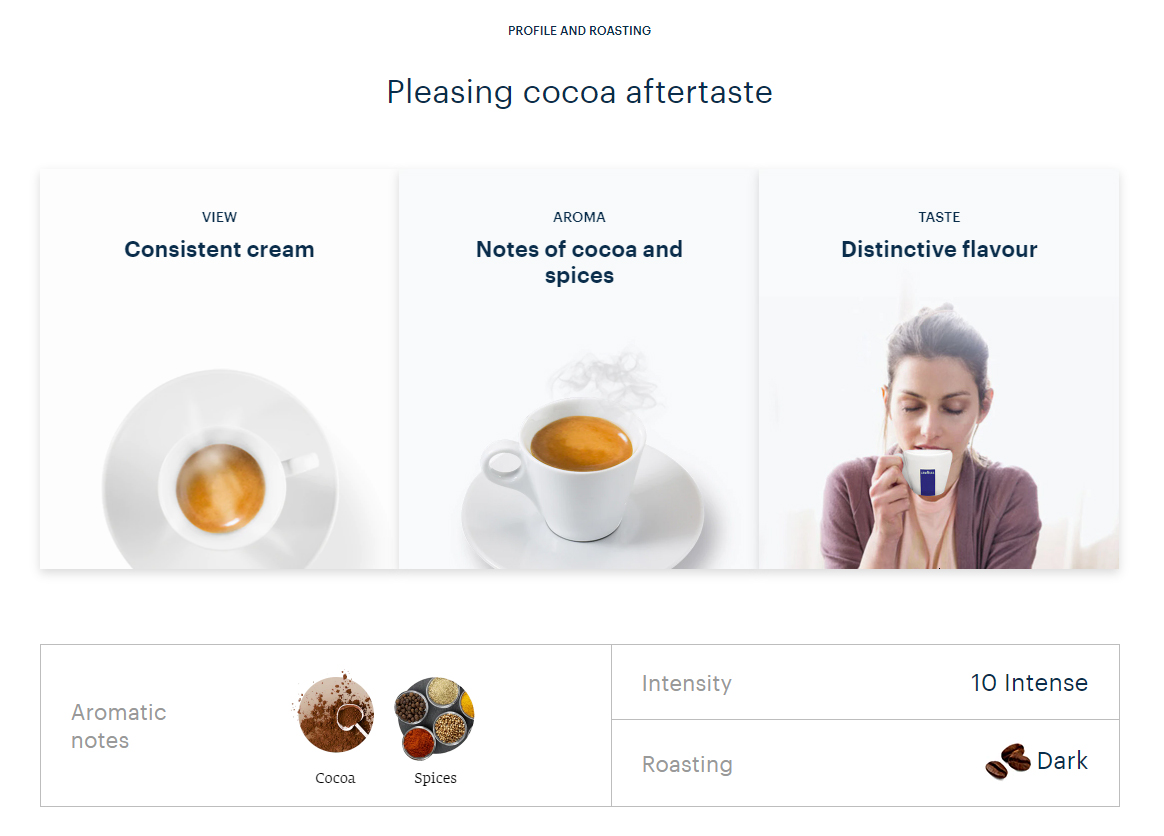Click the Roasting row label
Screen dimensions: 1164x836
[x=687, y=764]
